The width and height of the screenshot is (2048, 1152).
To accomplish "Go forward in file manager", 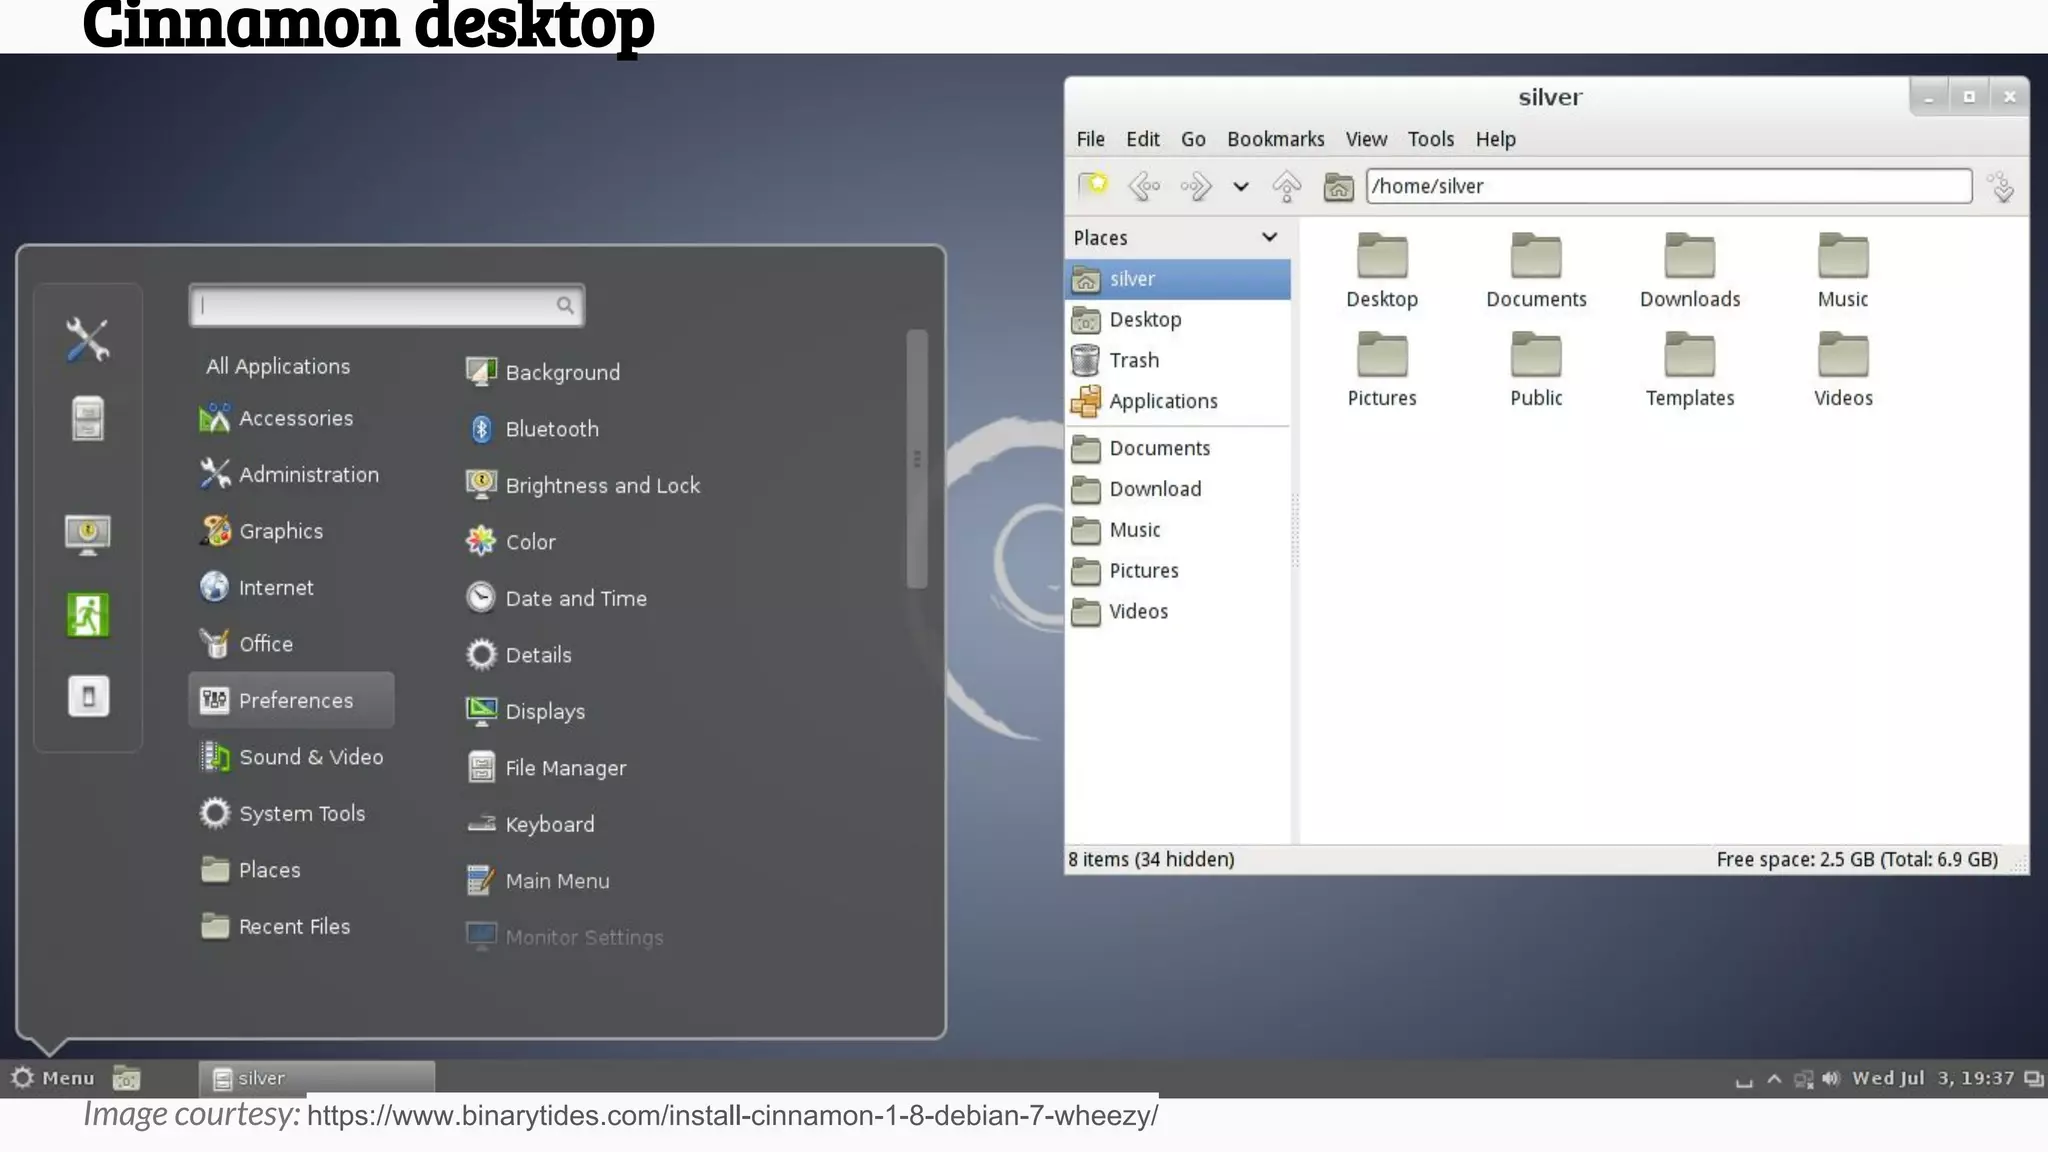I will pos(1196,186).
